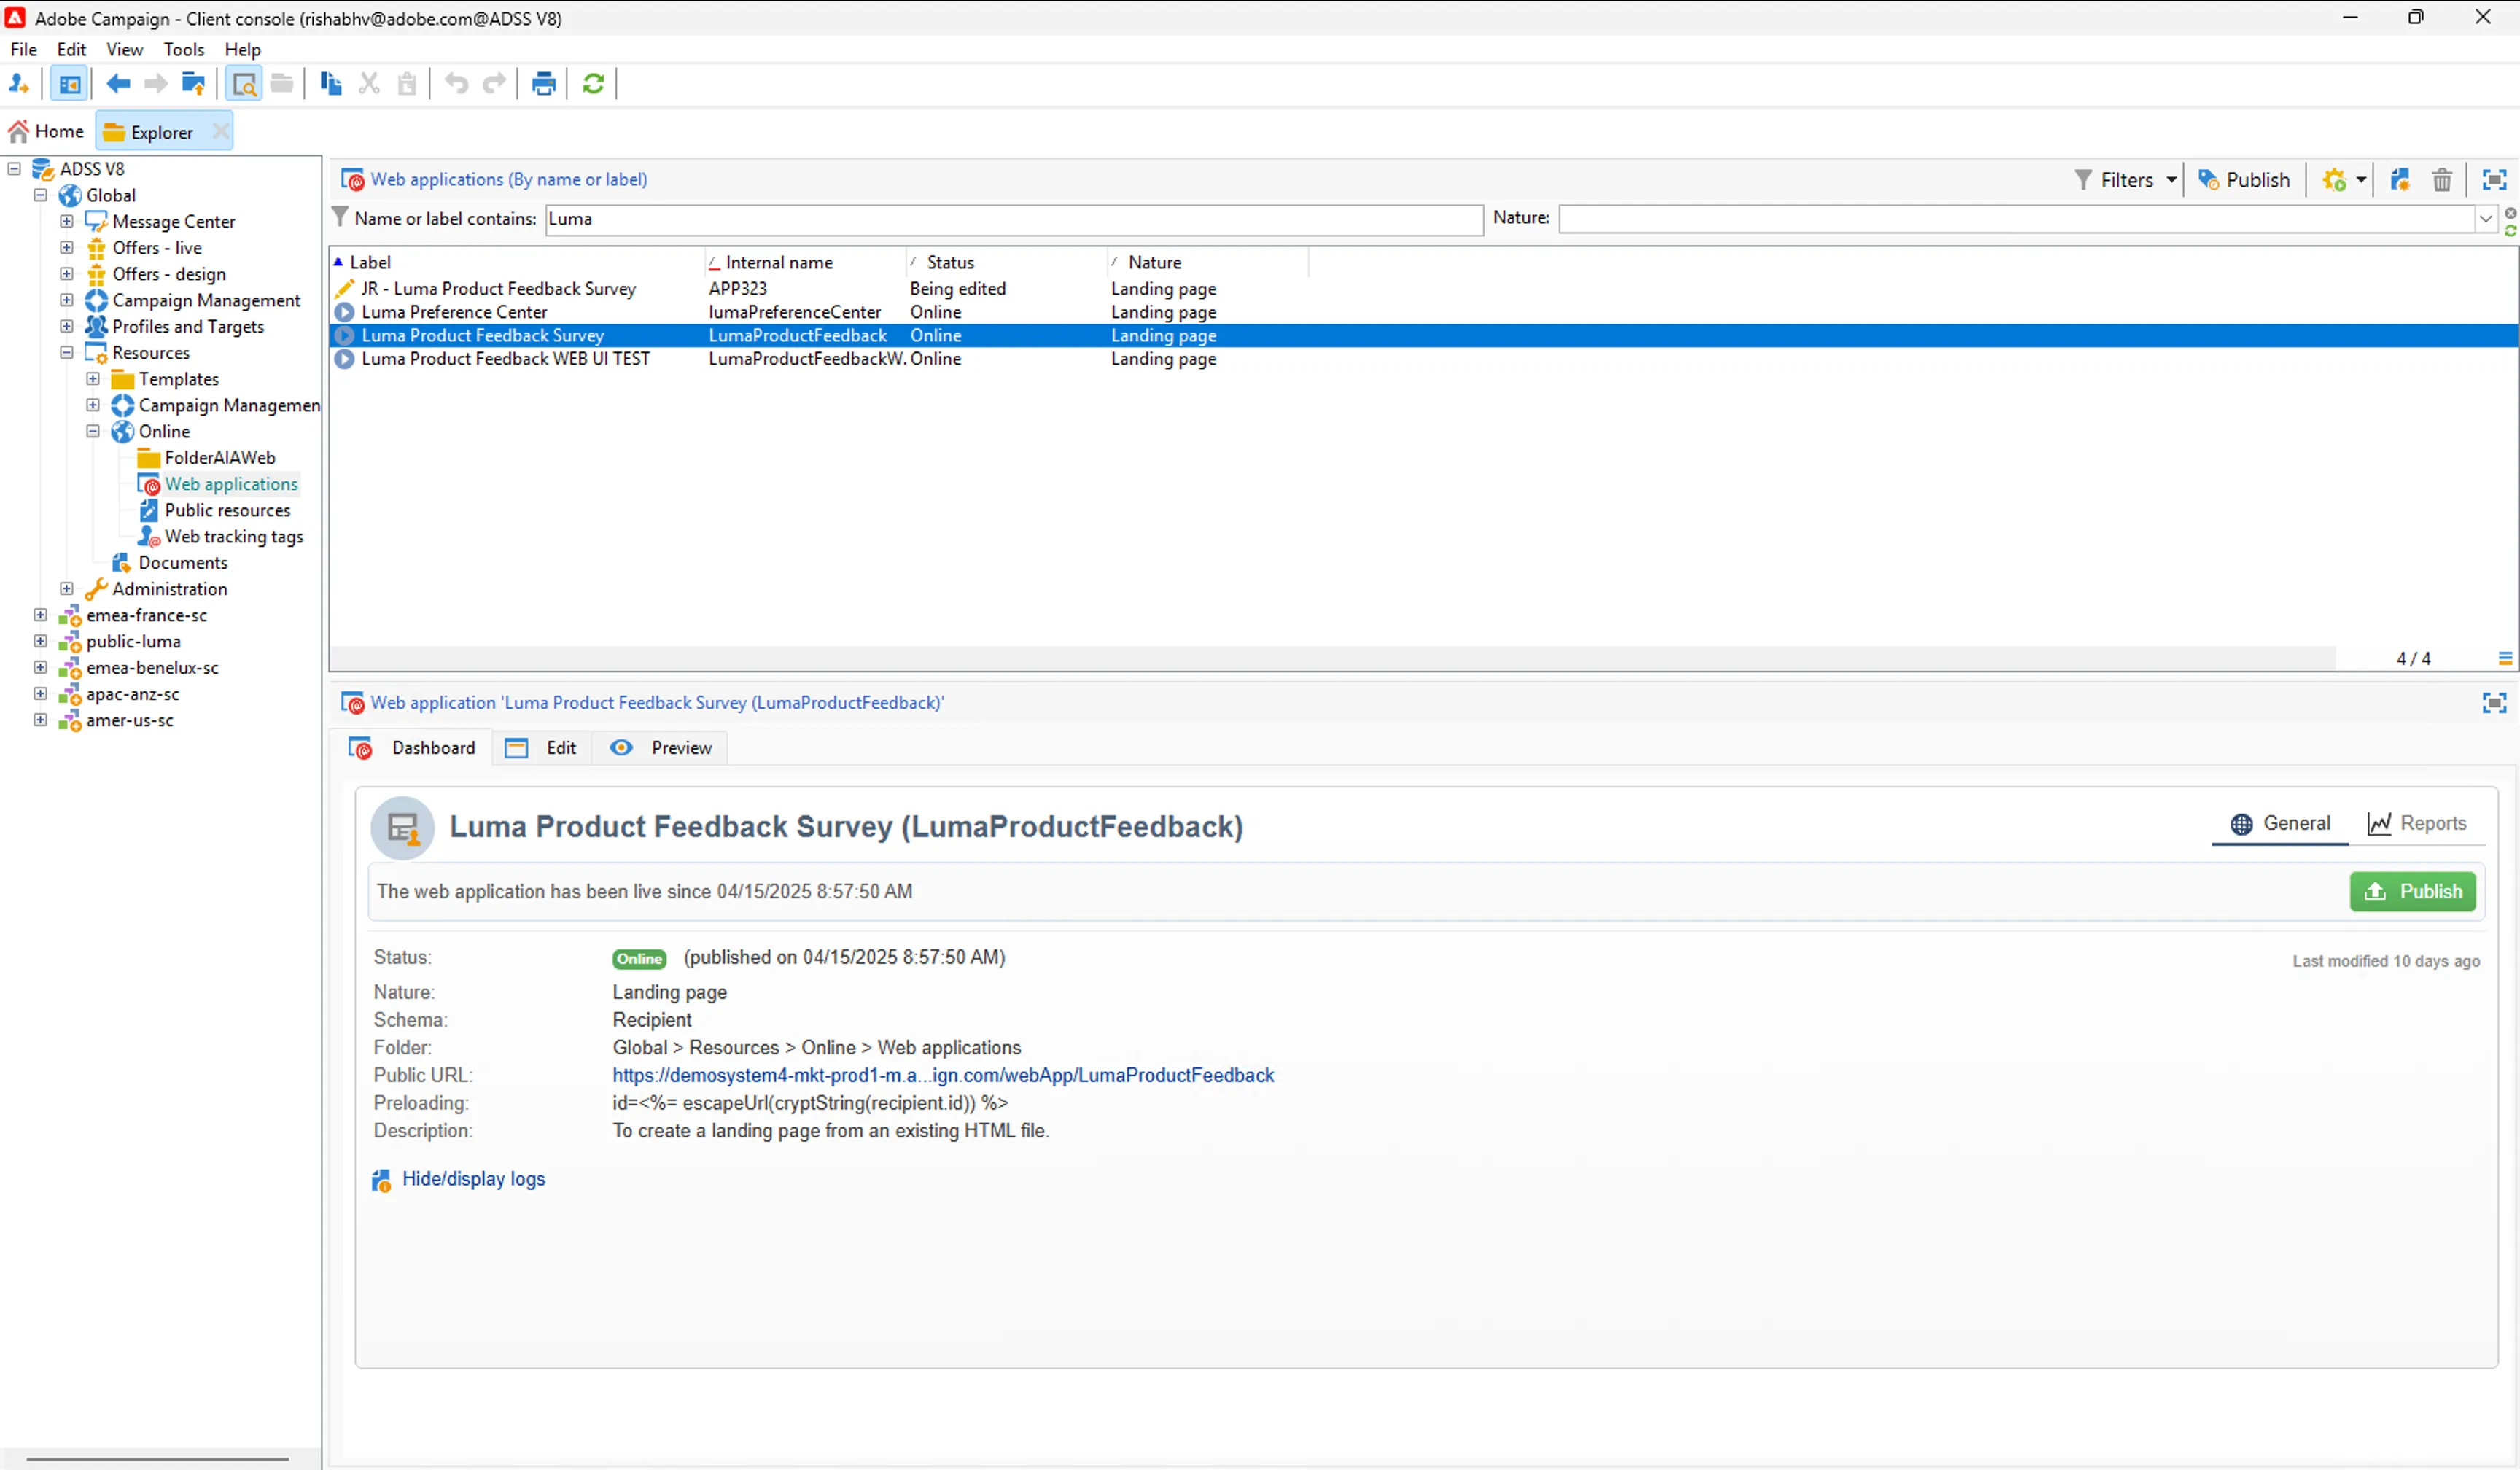Click the Name or label contains field
This screenshot has width=2520, height=1470.
coord(1014,219)
